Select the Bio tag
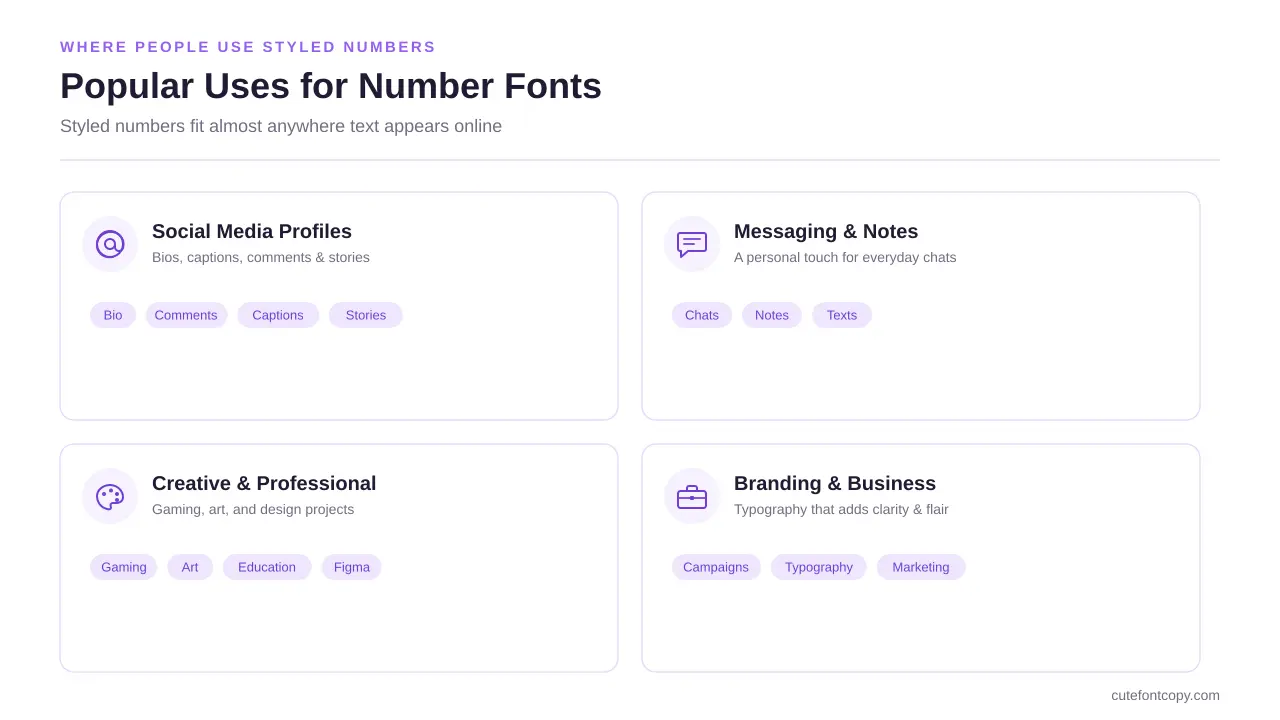Image resolution: width=1280 pixels, height=720 pixels. (x=113, y=315)
